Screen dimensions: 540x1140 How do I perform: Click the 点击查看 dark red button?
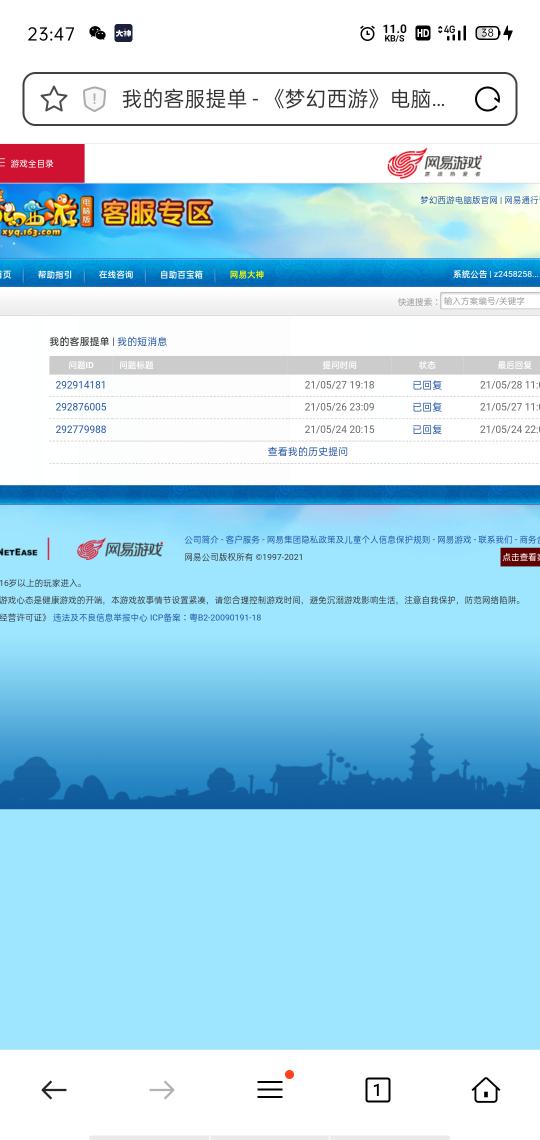(520, 558)
